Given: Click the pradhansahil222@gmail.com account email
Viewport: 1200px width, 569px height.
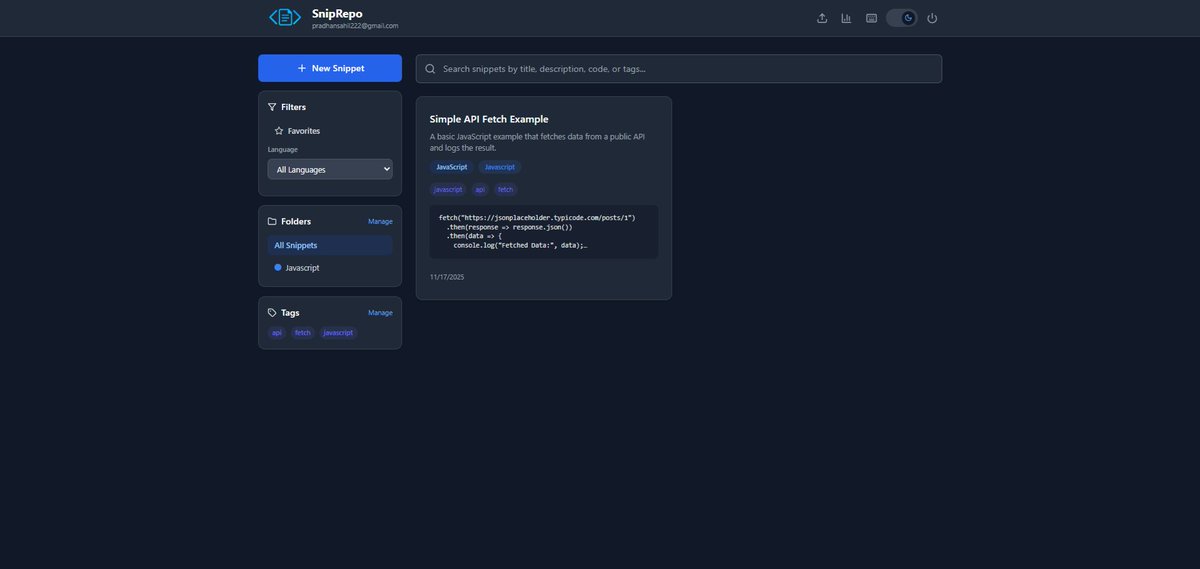Looking at the screenshot, I should [x=355, y=26].
